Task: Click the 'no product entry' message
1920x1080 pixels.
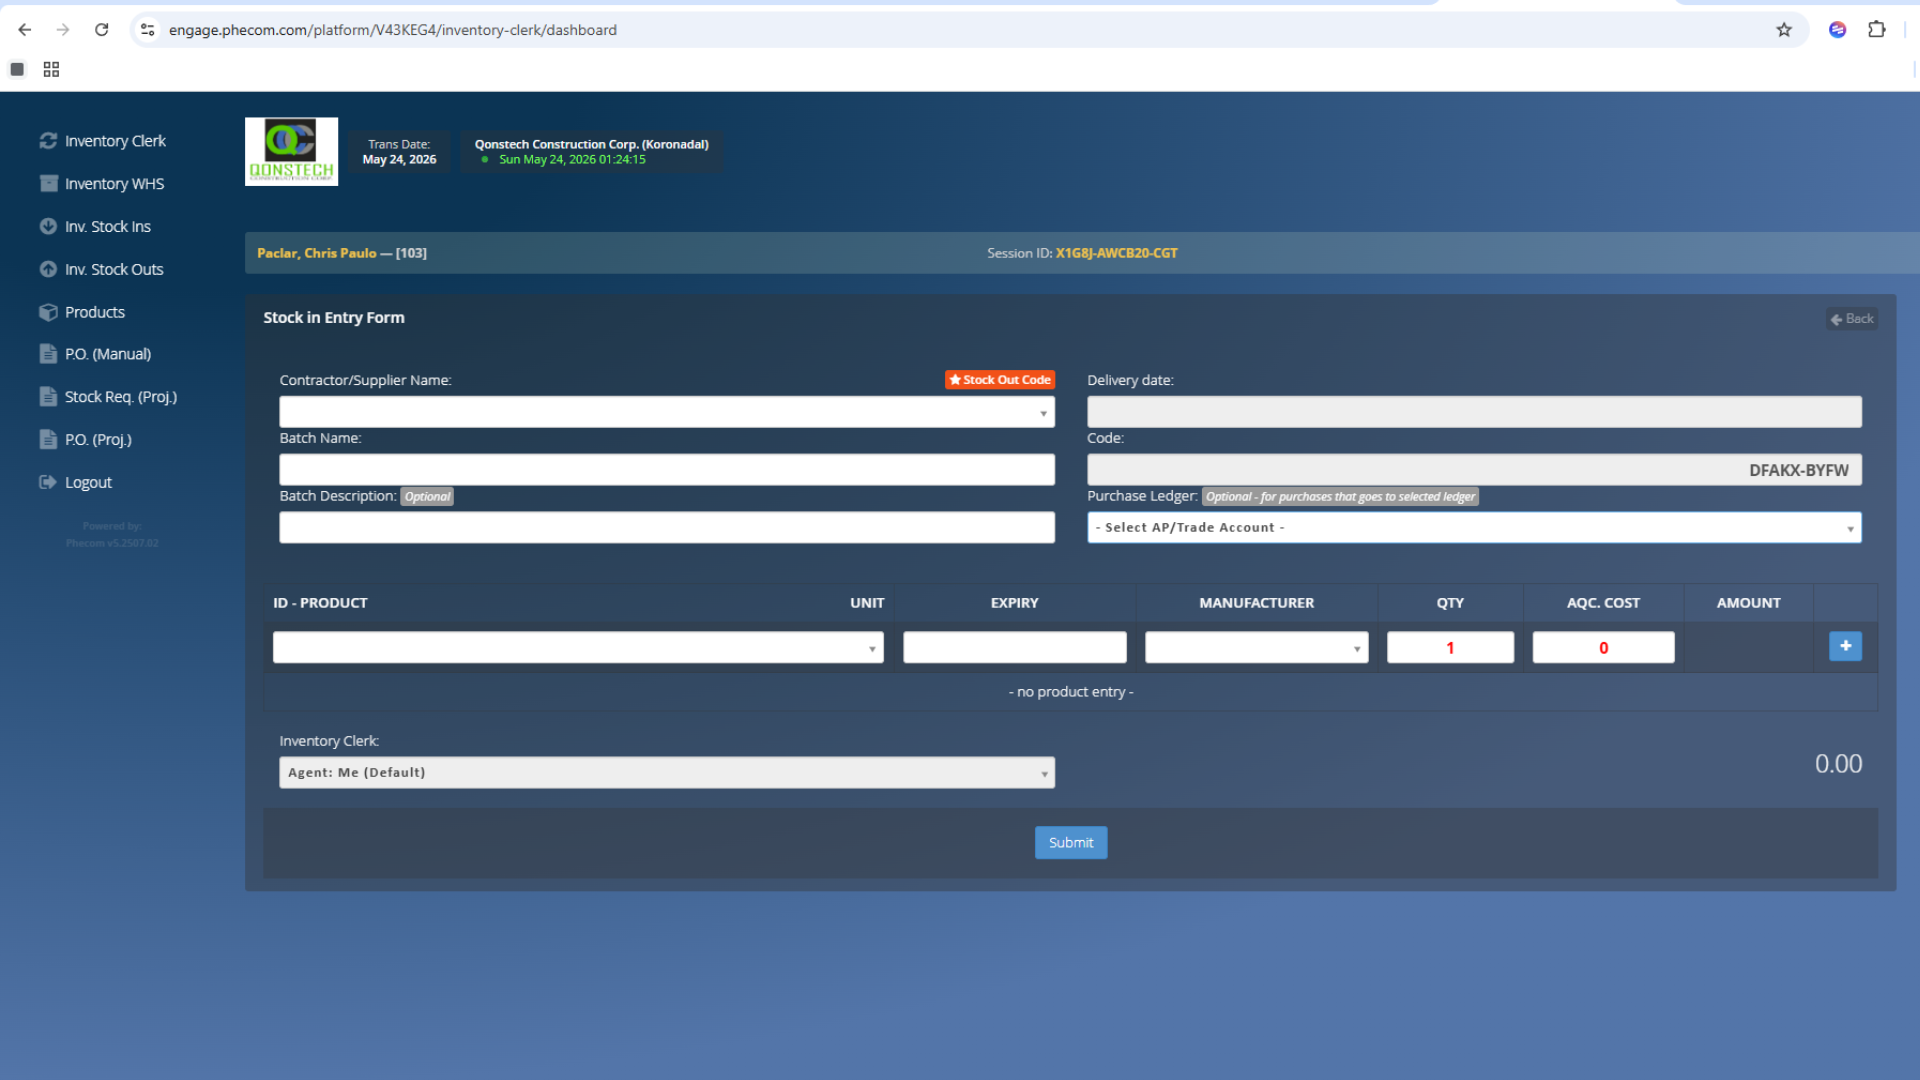Action: (x=1070, y=692)
